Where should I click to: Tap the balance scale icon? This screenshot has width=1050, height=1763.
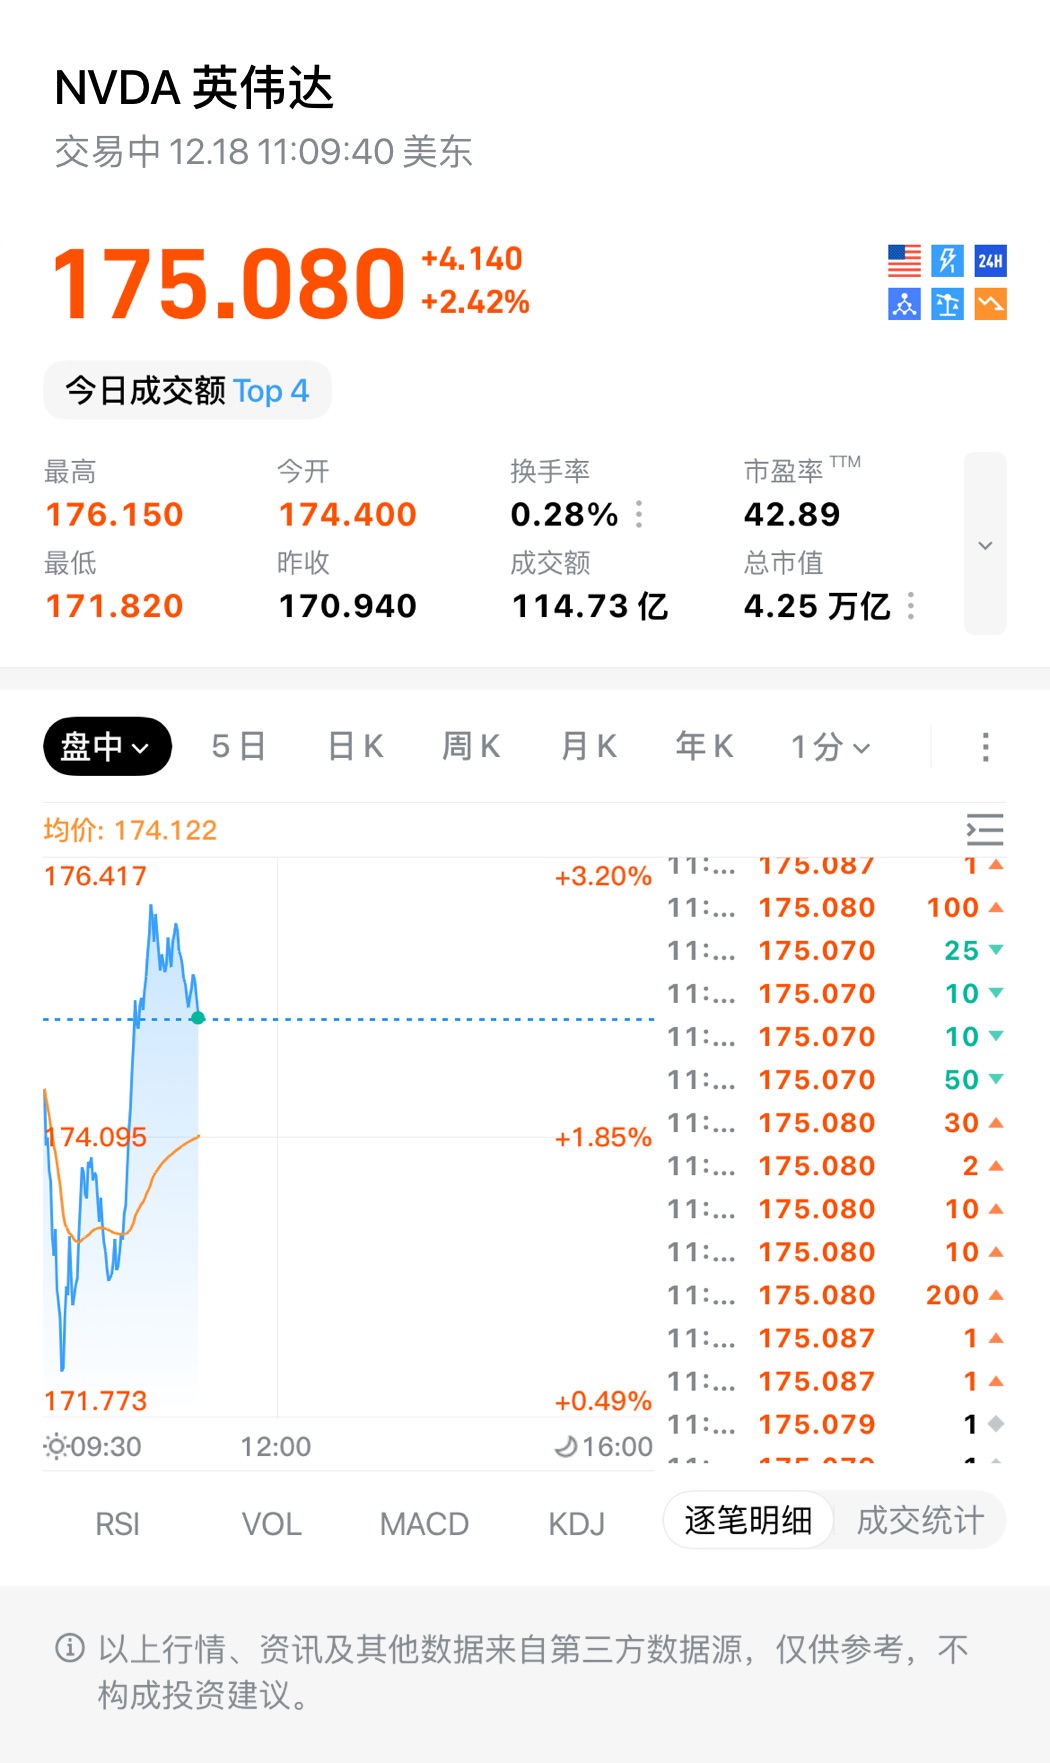click(x=947, y=304)
